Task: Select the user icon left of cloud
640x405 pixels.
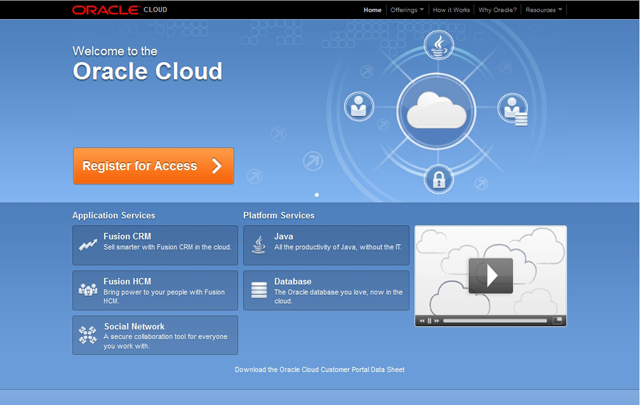Action: [359, 106]
